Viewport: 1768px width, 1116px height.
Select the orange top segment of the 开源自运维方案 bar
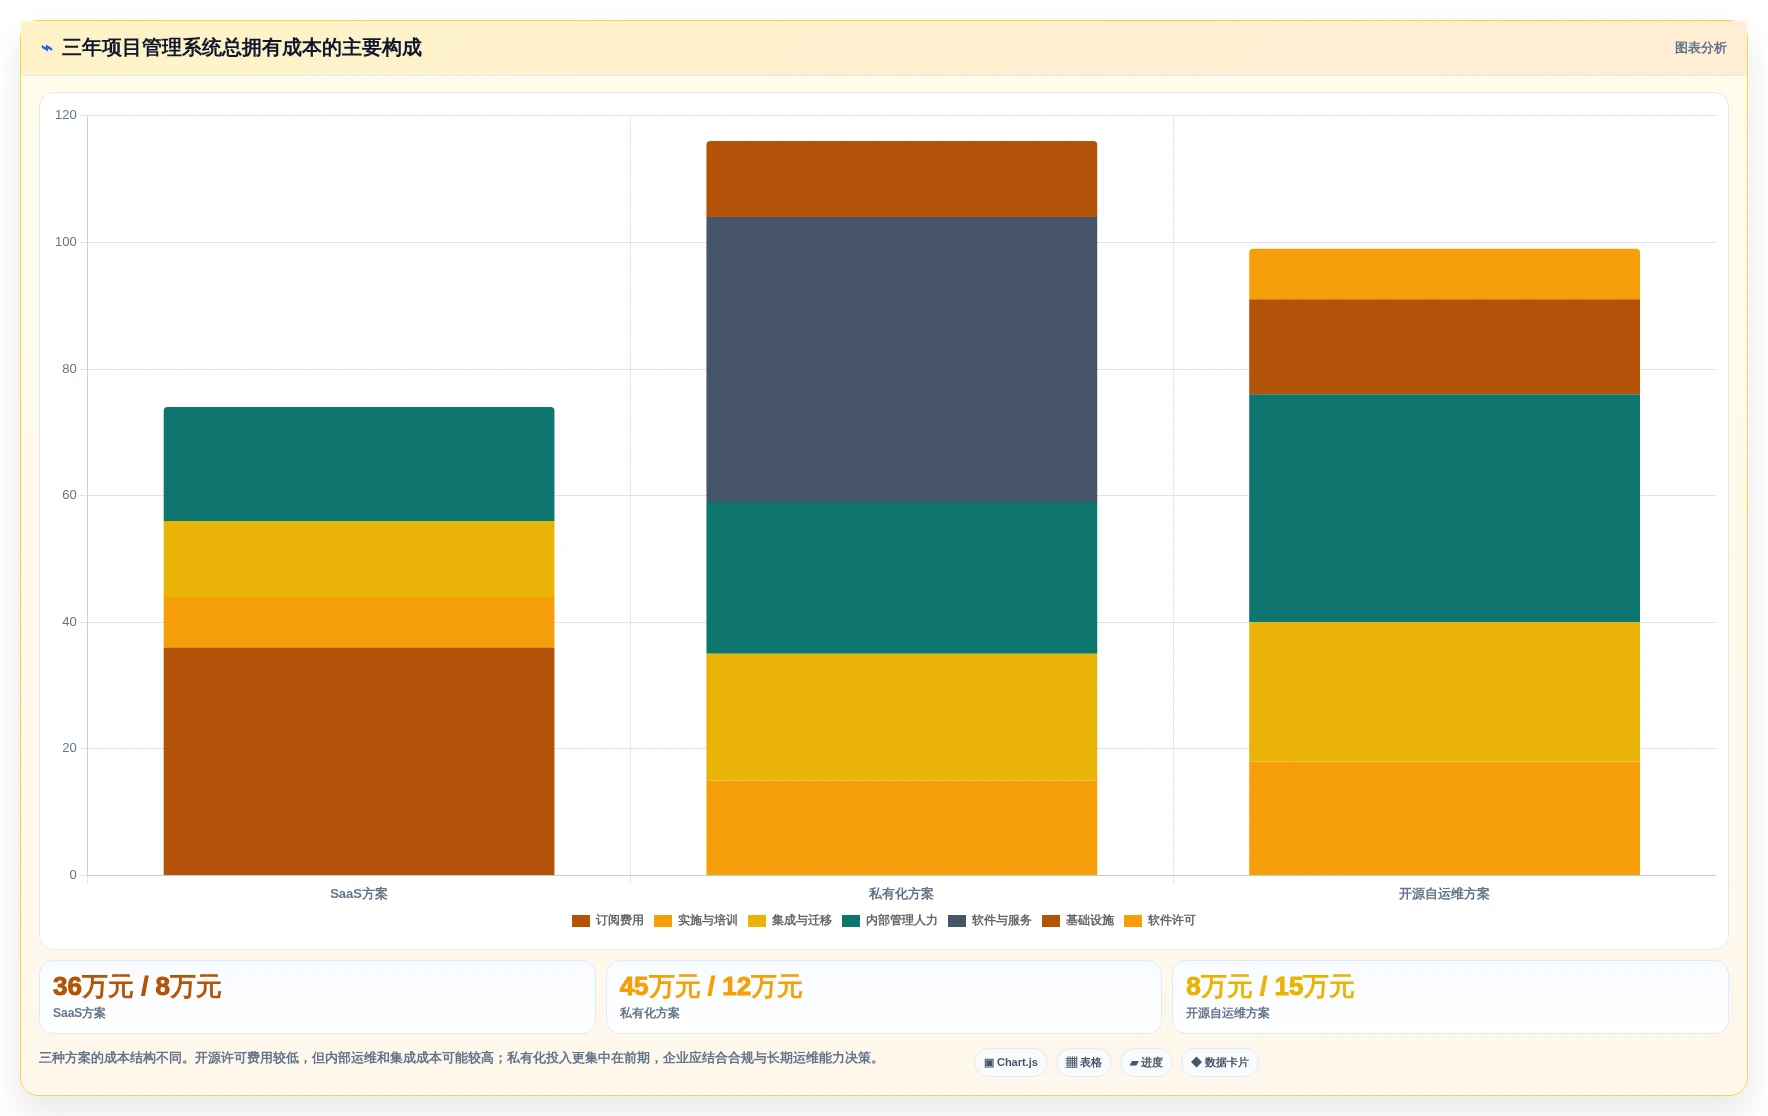1444,274
